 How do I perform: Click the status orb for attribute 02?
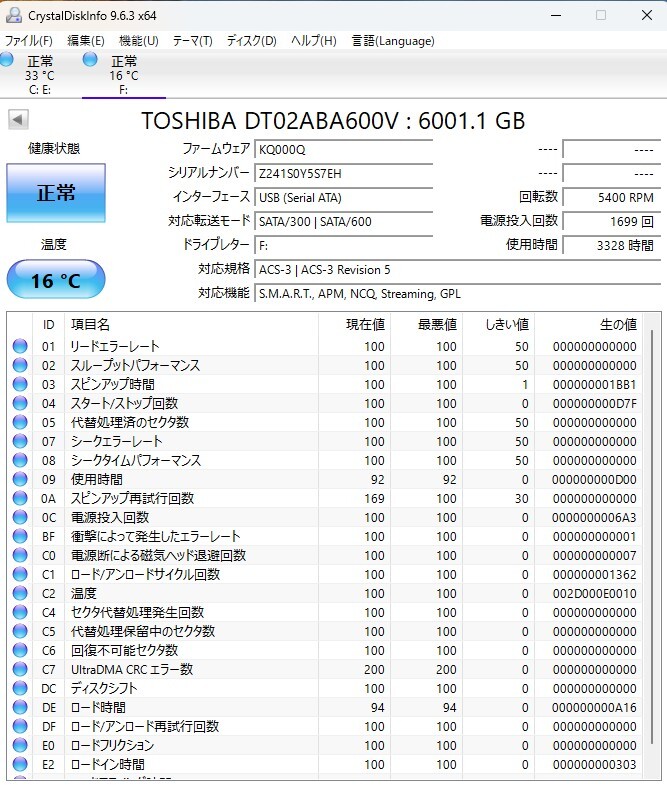(20, 365)
